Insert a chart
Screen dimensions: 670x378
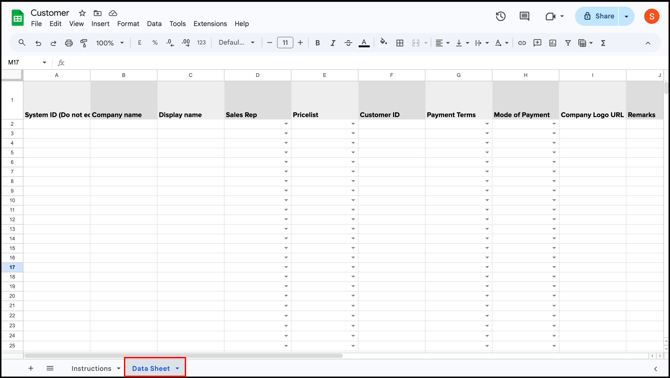[x=552, y=43]
